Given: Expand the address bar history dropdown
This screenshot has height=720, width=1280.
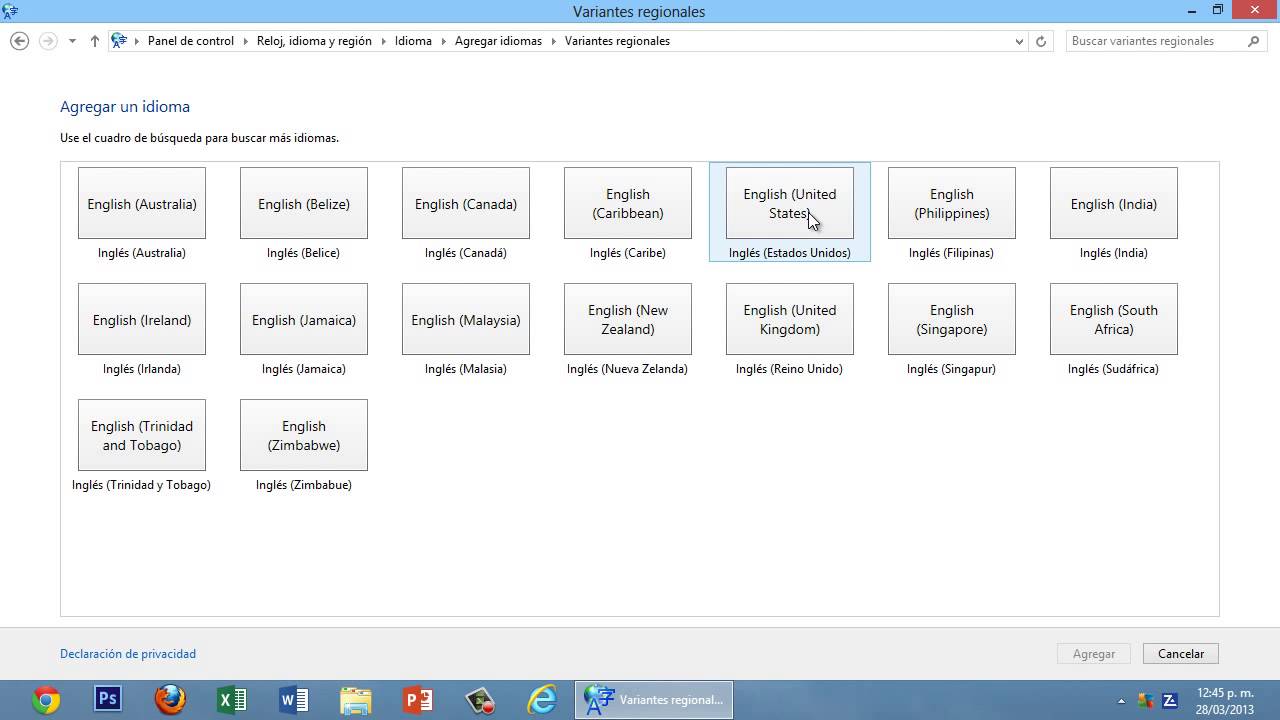Looking at the screenshot, I should pos(1019,41).
